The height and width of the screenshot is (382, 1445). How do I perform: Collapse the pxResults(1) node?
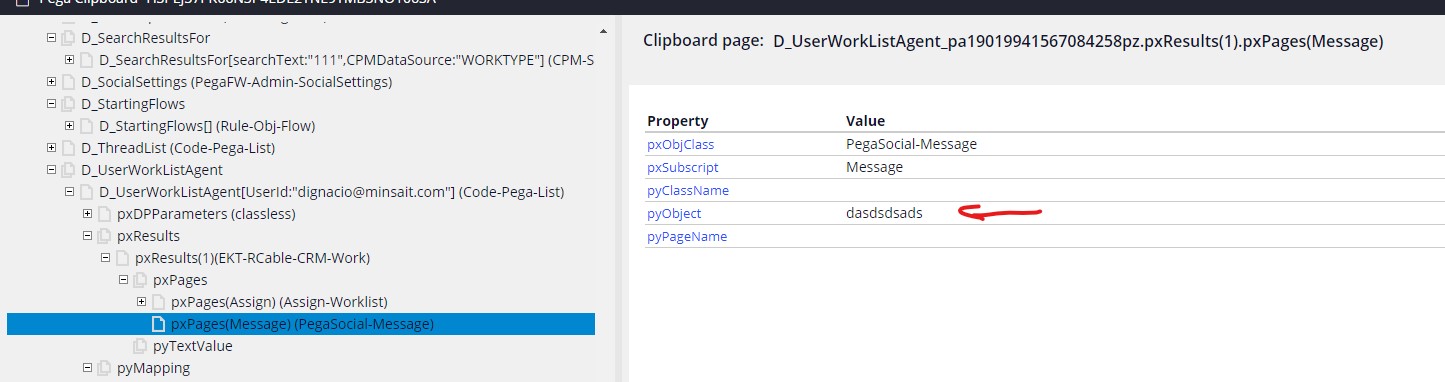point(106,258)
